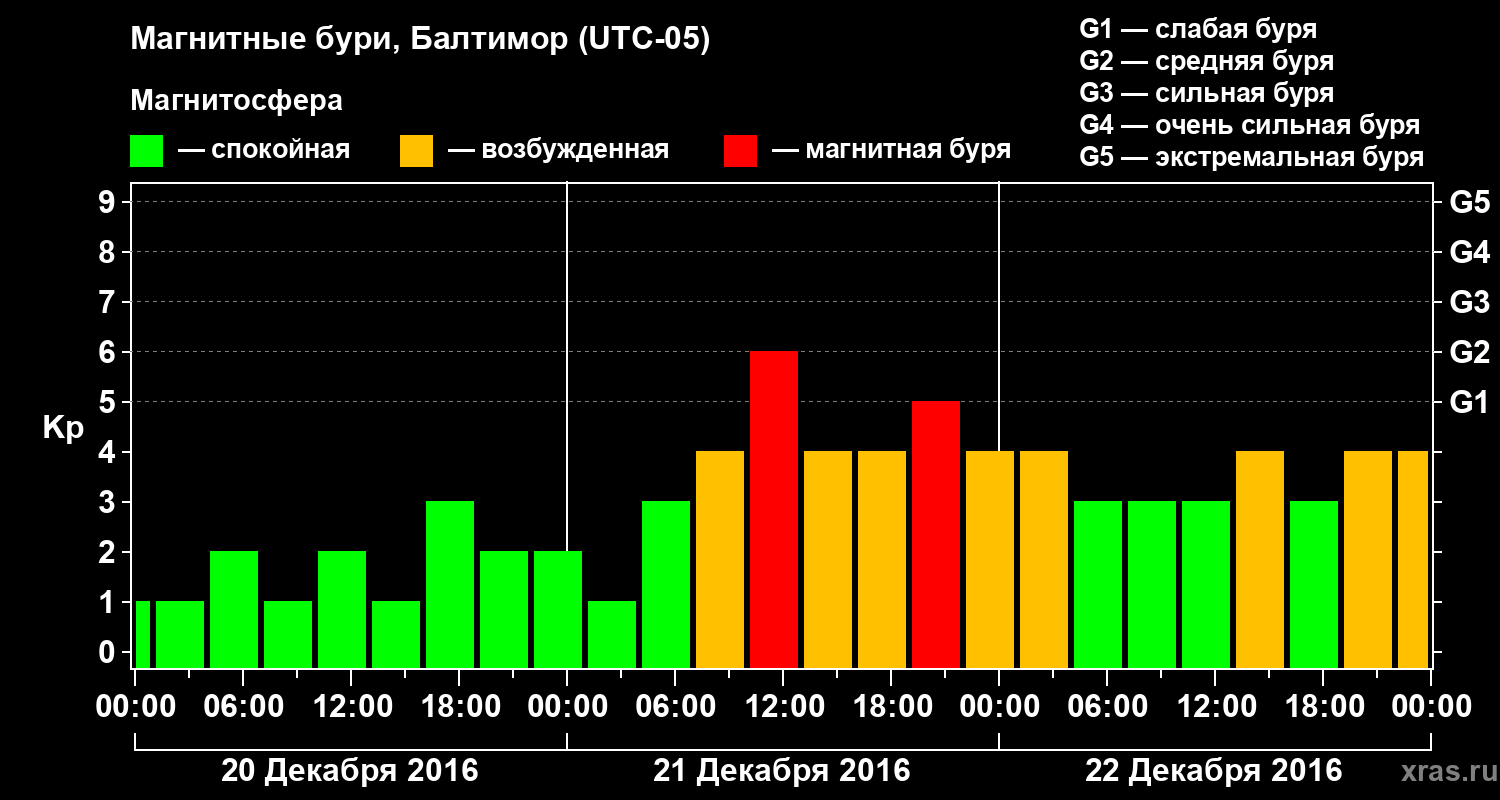Click the '18:00' time label above 22 Декабря
Image resolution: width=1500 pixels, height=800 pixels.
[x=1323, y=707]
